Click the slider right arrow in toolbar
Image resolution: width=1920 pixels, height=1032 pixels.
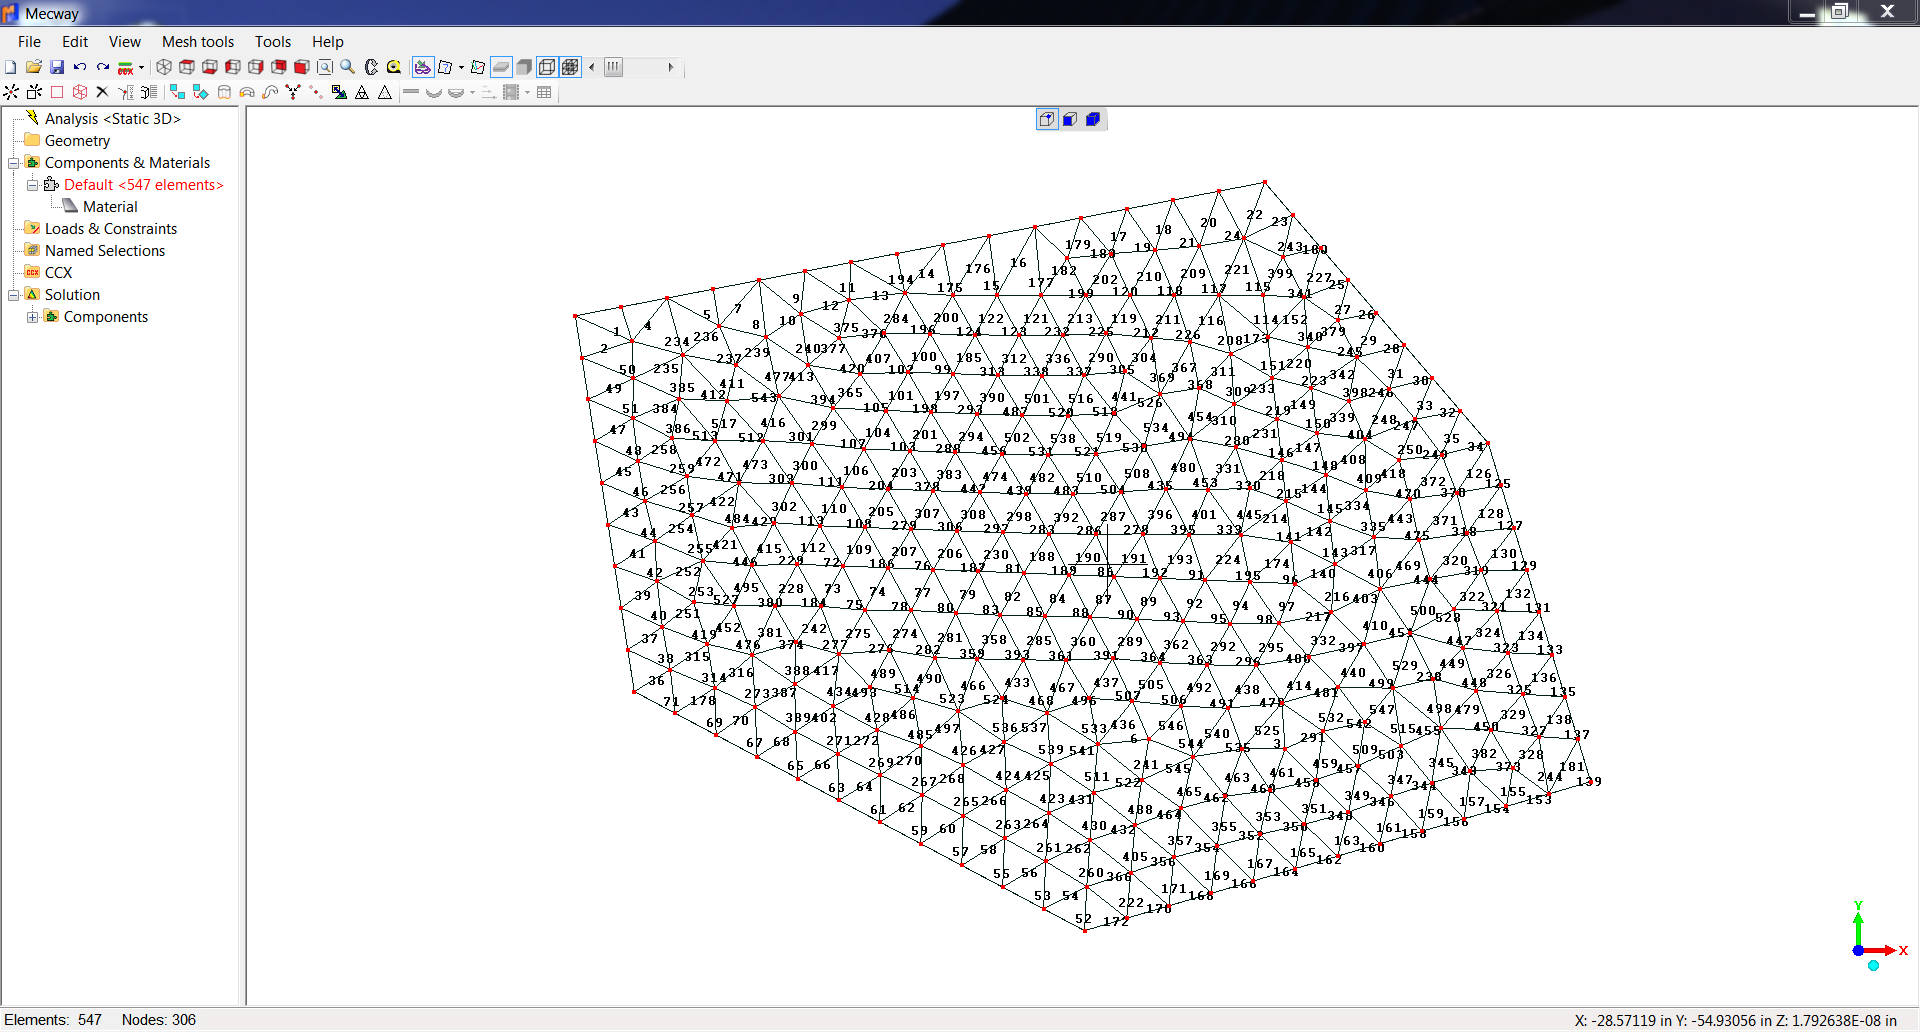670,67
